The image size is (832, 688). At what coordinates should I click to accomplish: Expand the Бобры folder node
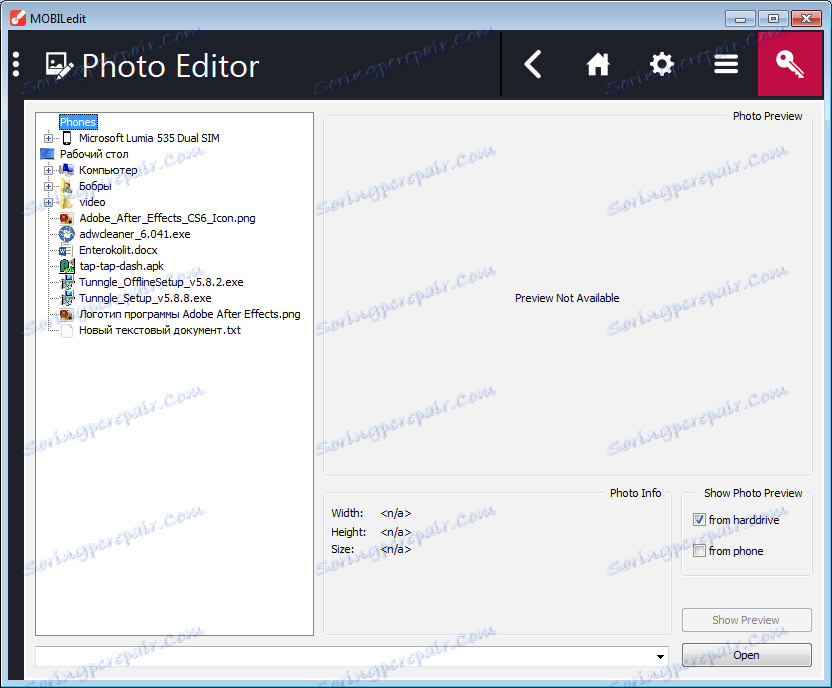pos(48,186)
